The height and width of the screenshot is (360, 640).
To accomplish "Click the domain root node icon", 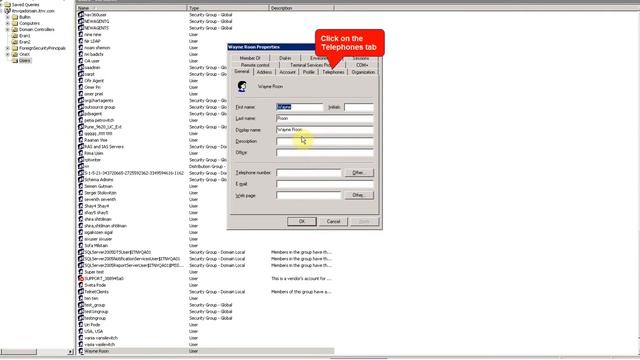I will point(7,11).
